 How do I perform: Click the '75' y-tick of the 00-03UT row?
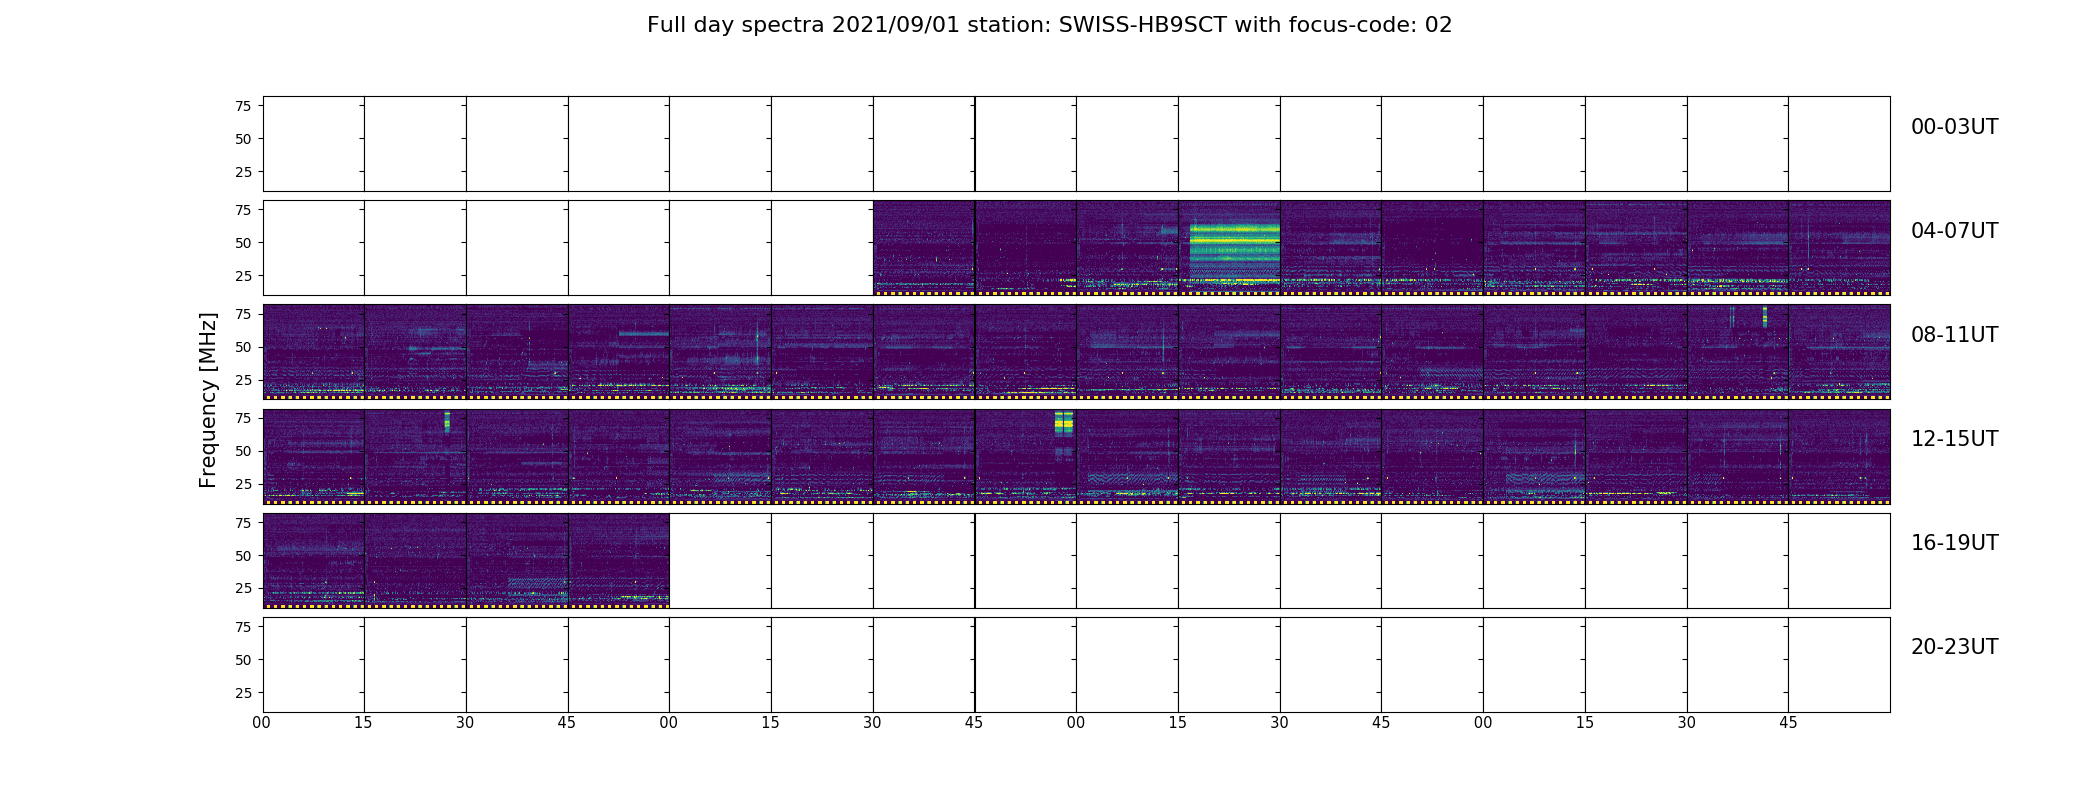[243, 106]
